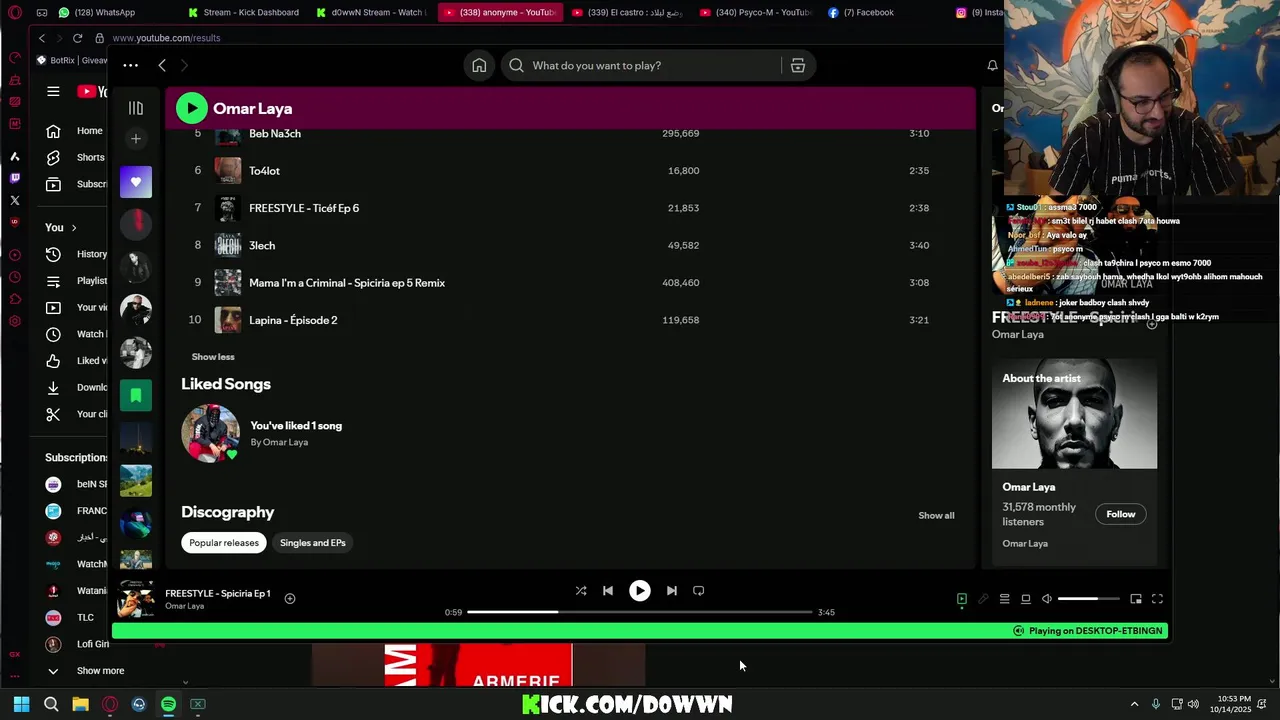This screenshot has width=1280, height=720.
Task: Select track FREESTYLE - Ticéf Ep 6
Action: tap(304, 208)
